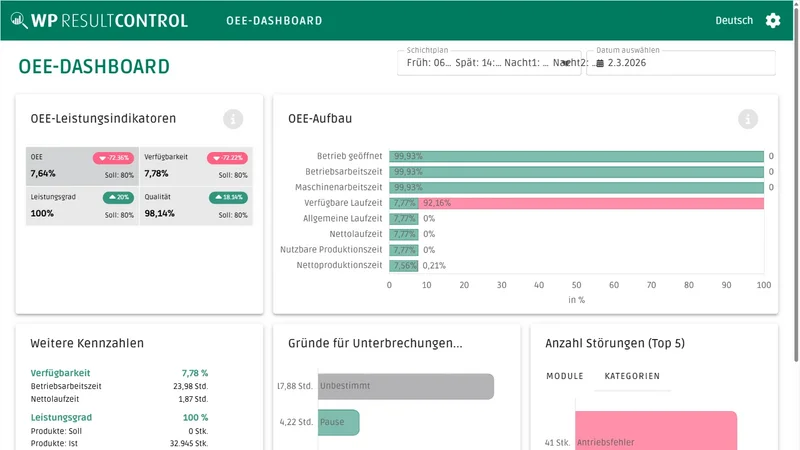
Task: Click the Verfügbarkeit red -72.22% badge
Action: [227, 158]
